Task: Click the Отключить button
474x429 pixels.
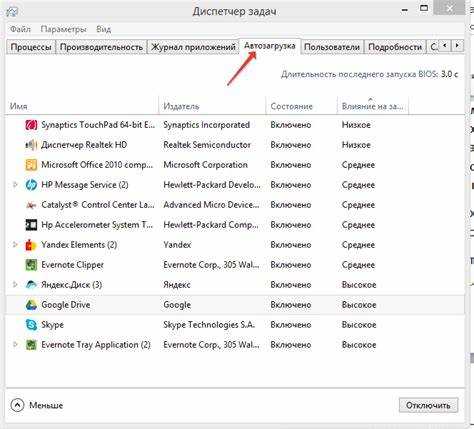Action: click(428, 405)
